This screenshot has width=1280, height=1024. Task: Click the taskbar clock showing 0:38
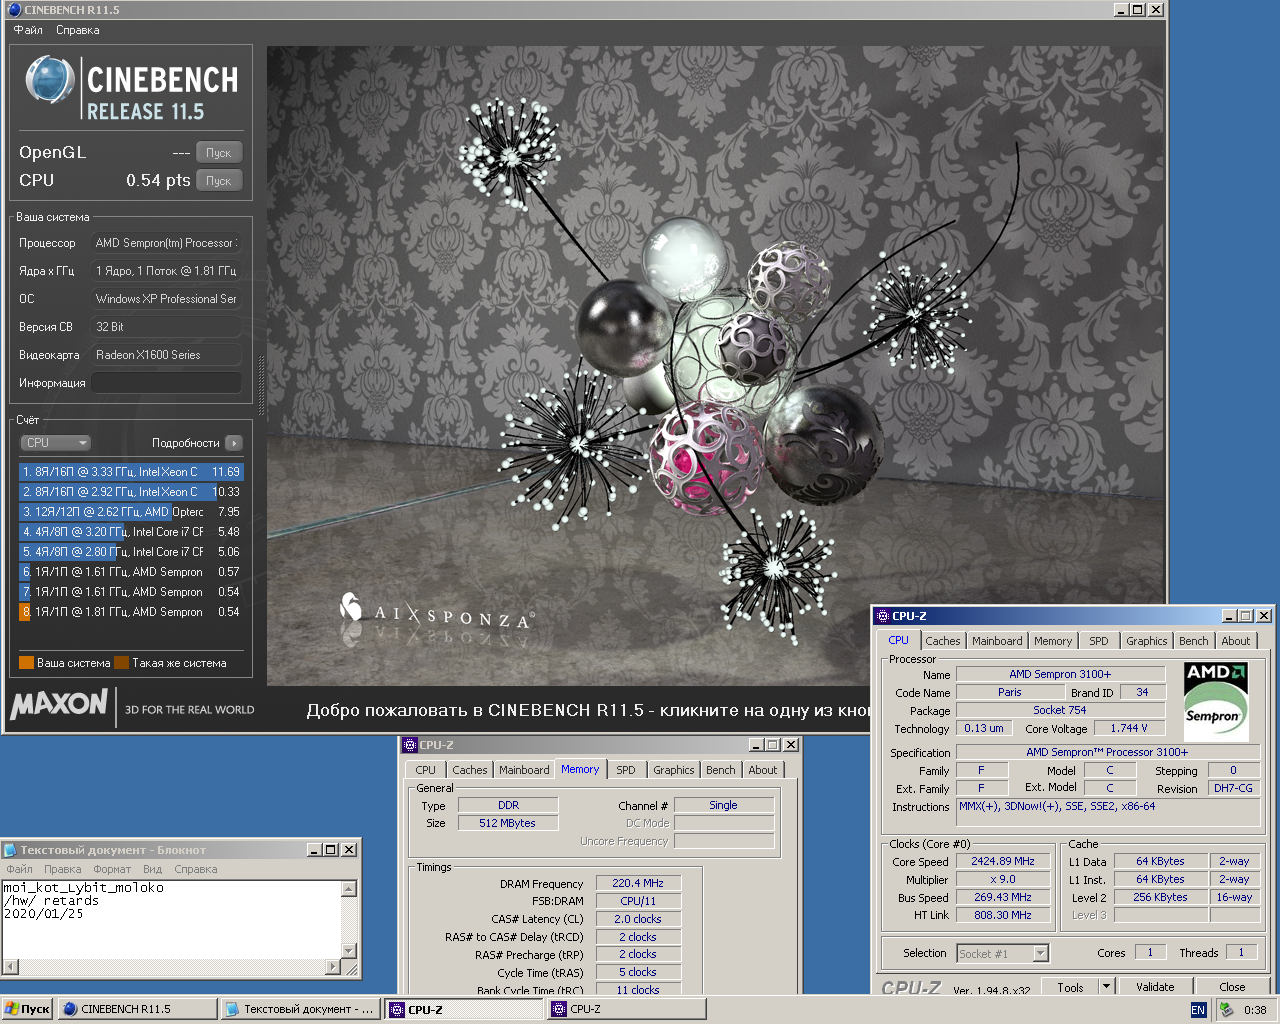(x=1255, y=1010)
